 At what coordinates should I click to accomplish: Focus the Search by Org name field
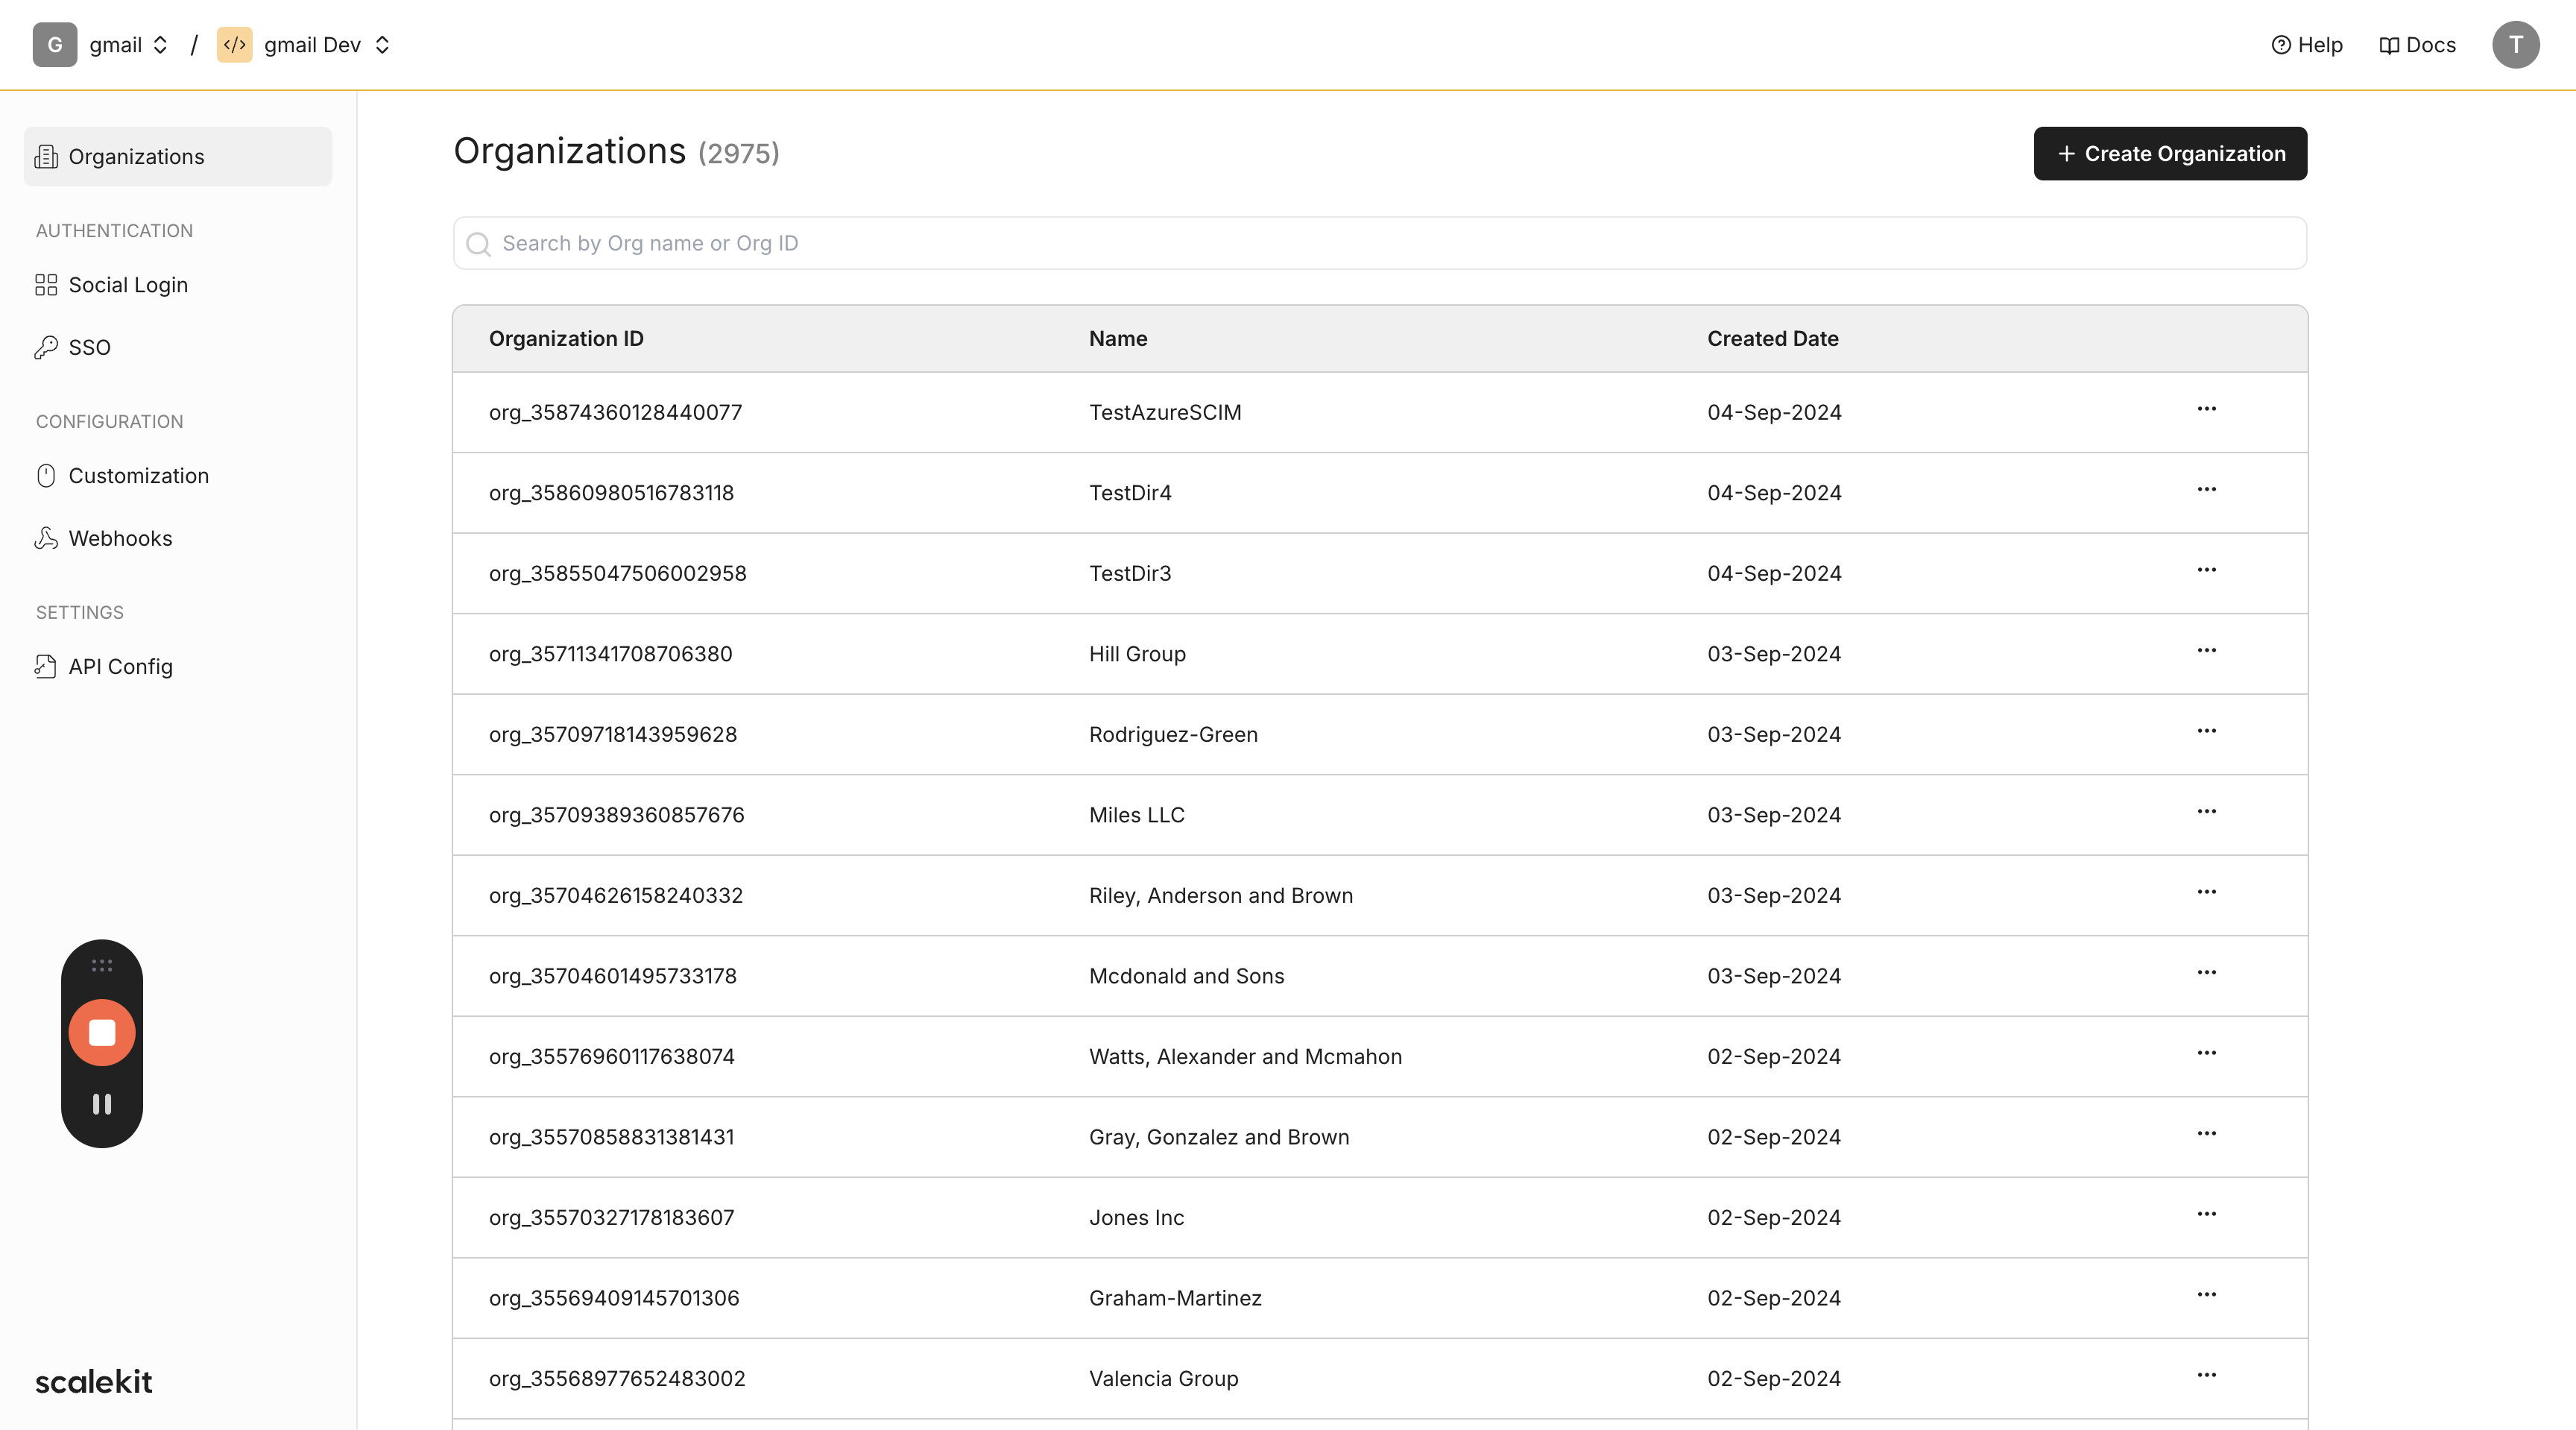pos(1380,243)
